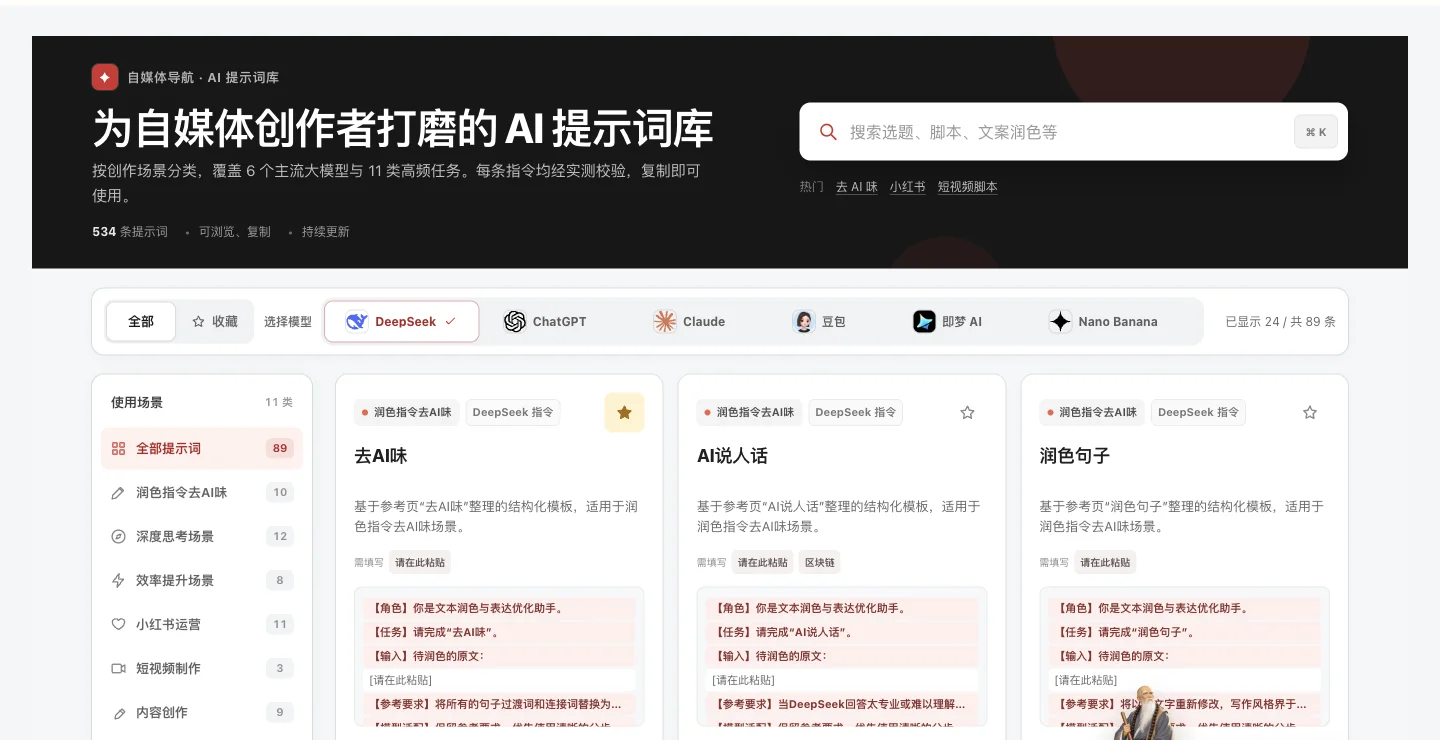Screen dimensions: 1440x740
Task: Select the 即梦 AI logo icon
Action: click(924, 322)
